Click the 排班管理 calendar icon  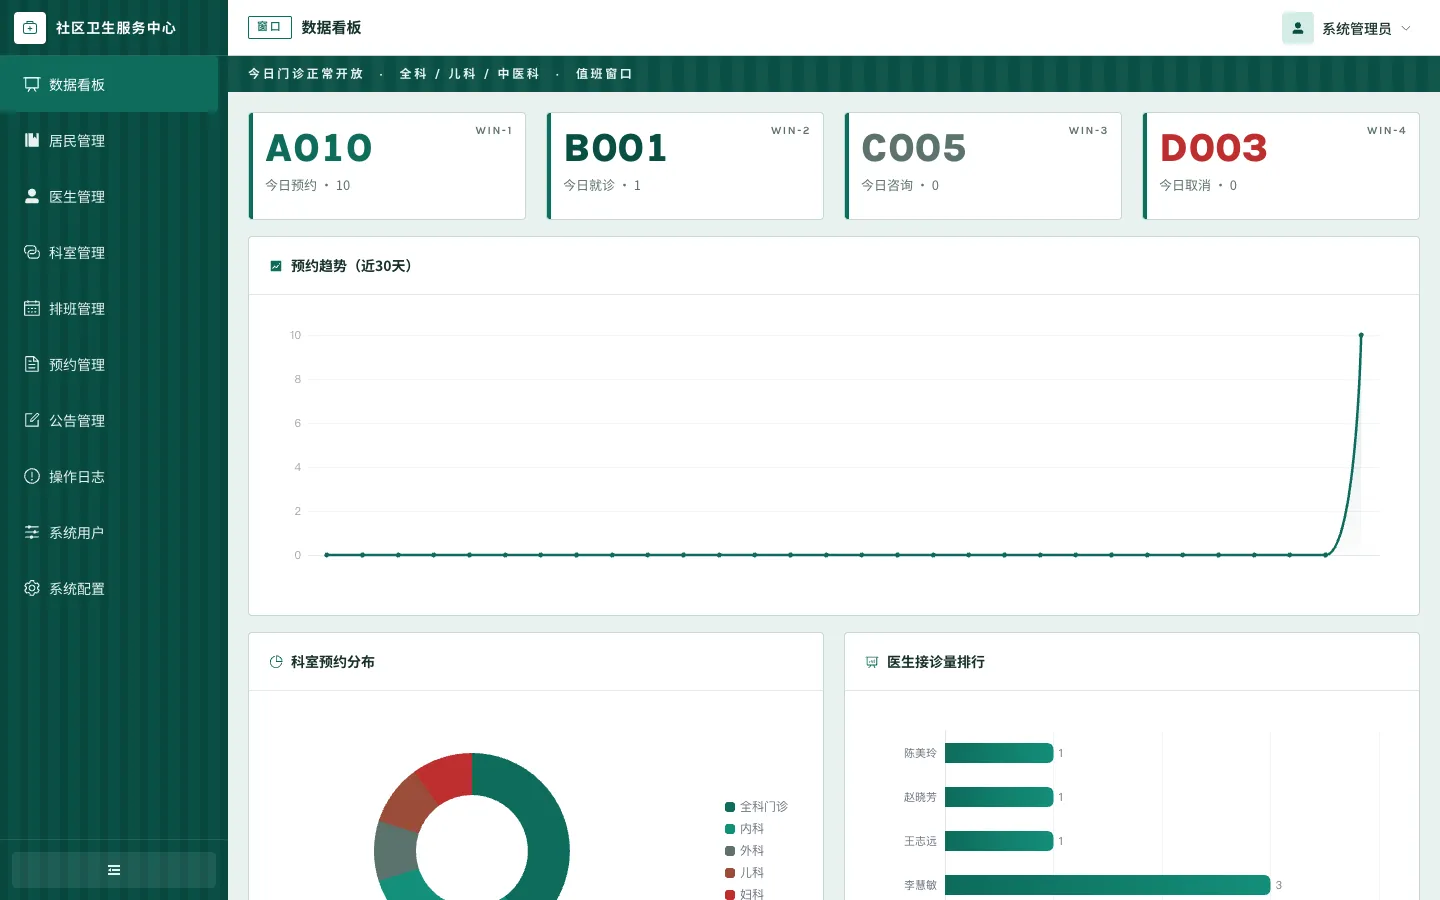pyautogui.click(x=32, y=308)
